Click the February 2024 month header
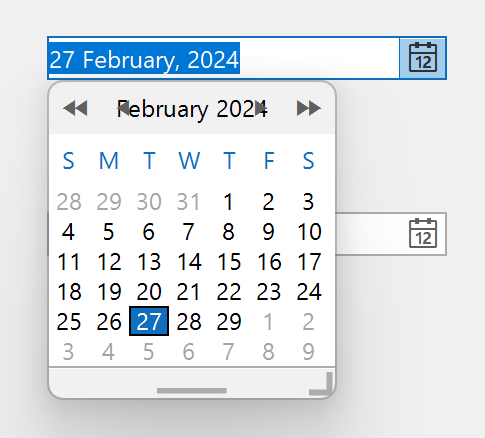 tap(192, 109)
